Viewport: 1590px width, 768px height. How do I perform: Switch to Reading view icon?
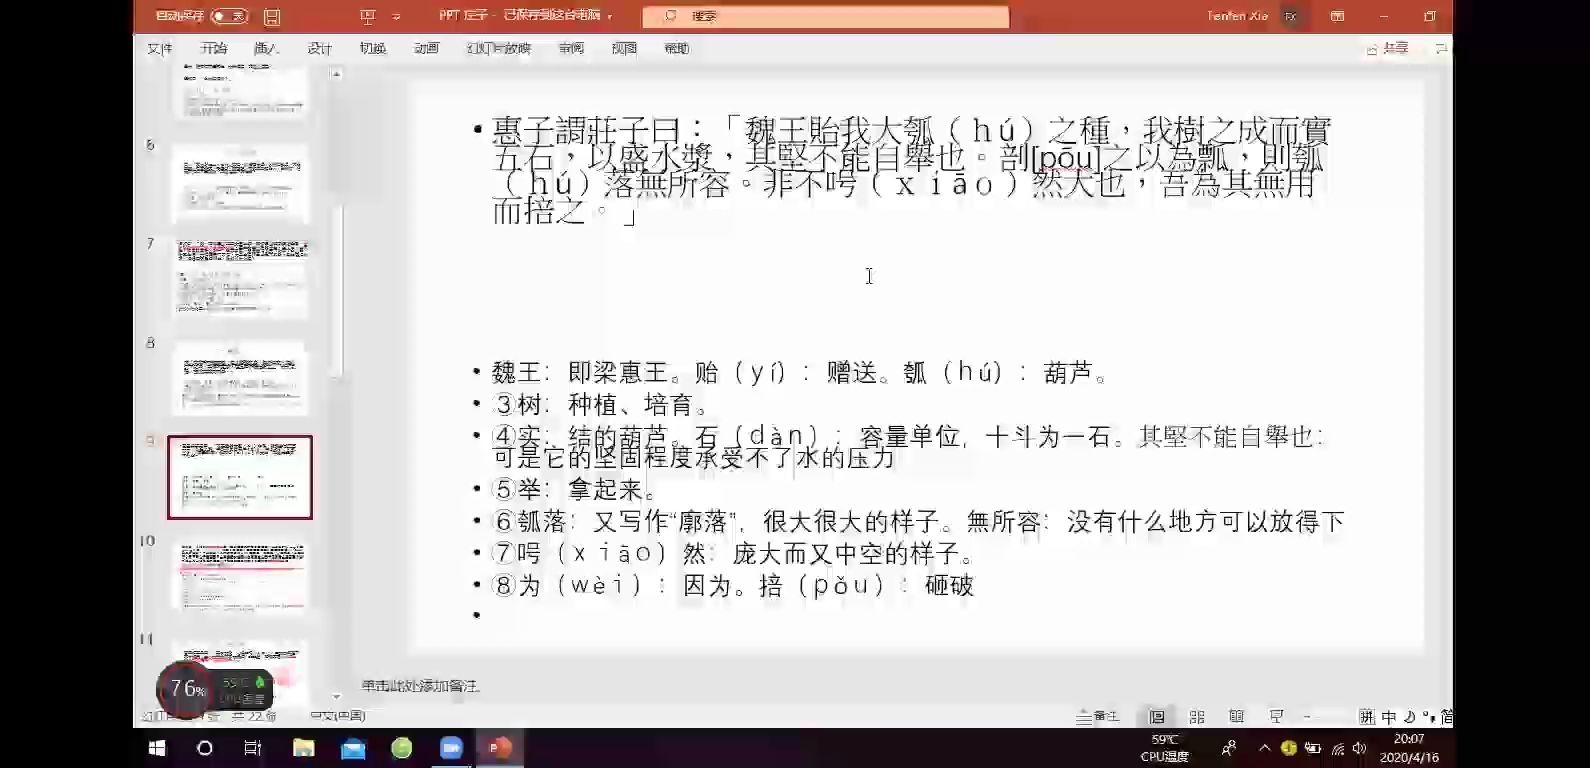click(x=1237, y=717)
